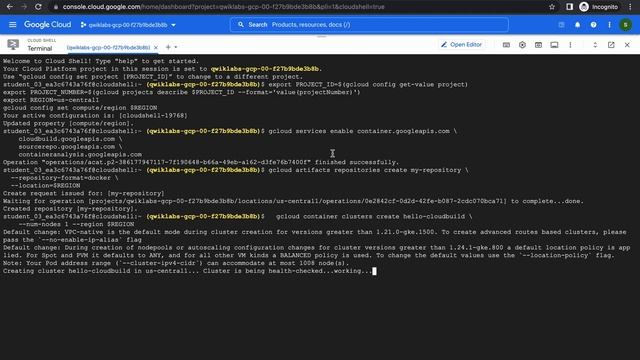
Task: Open user account avatar
Action: (x=625, y=25)
